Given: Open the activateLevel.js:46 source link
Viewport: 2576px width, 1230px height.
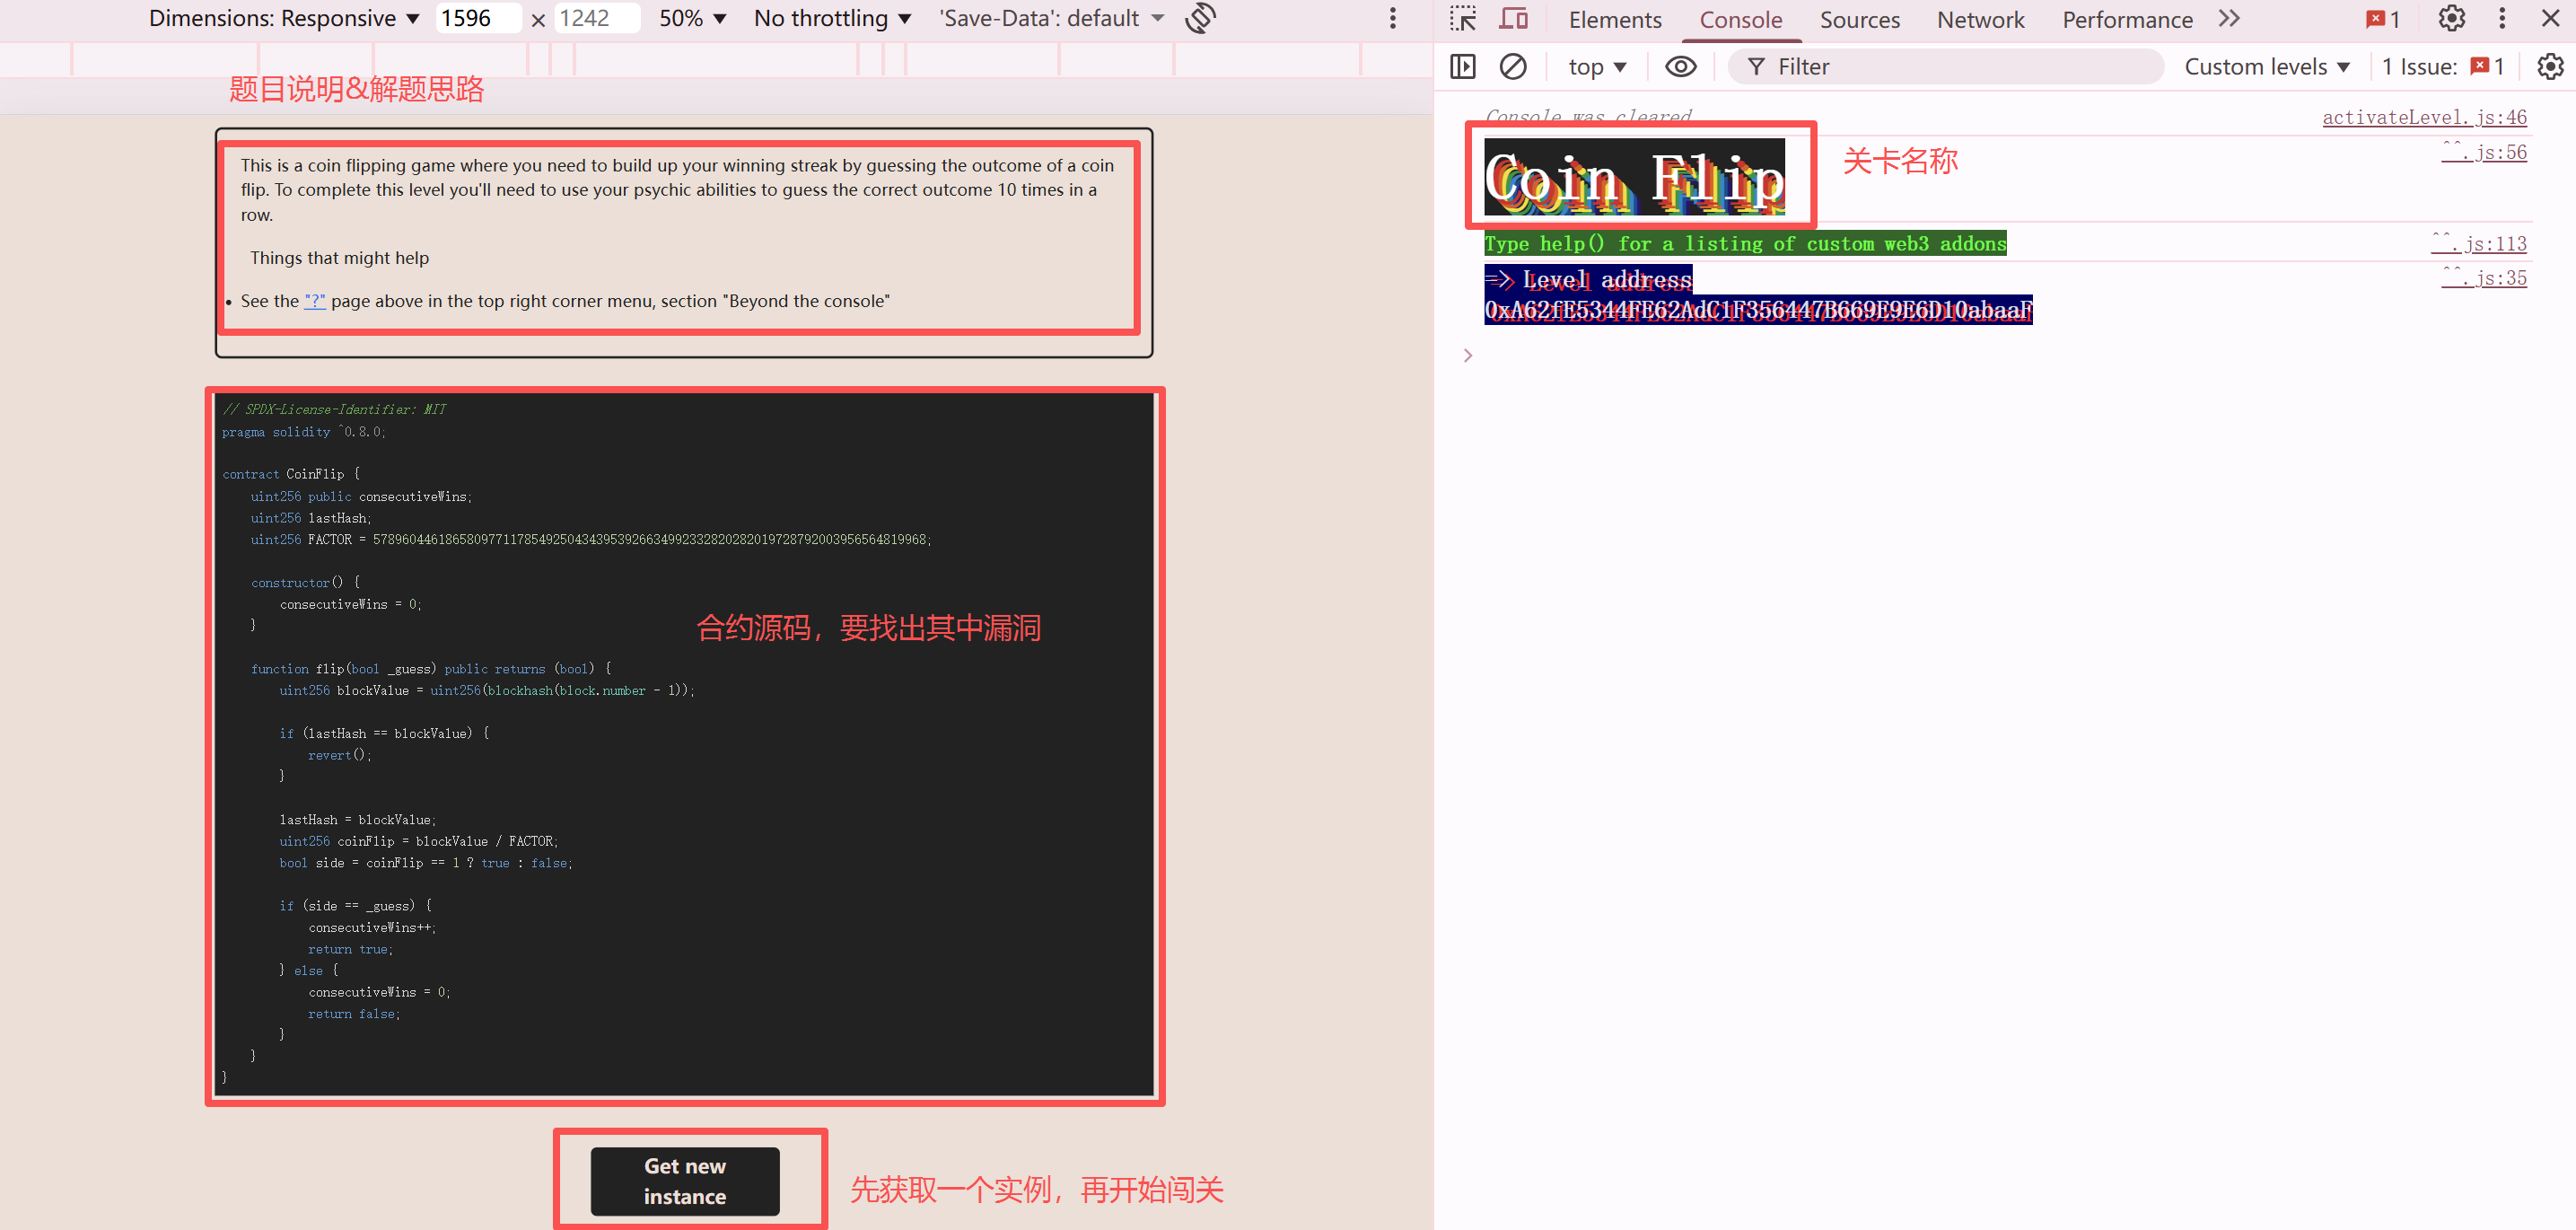Looking at the screenshot, I should (x=2423, y=117).
